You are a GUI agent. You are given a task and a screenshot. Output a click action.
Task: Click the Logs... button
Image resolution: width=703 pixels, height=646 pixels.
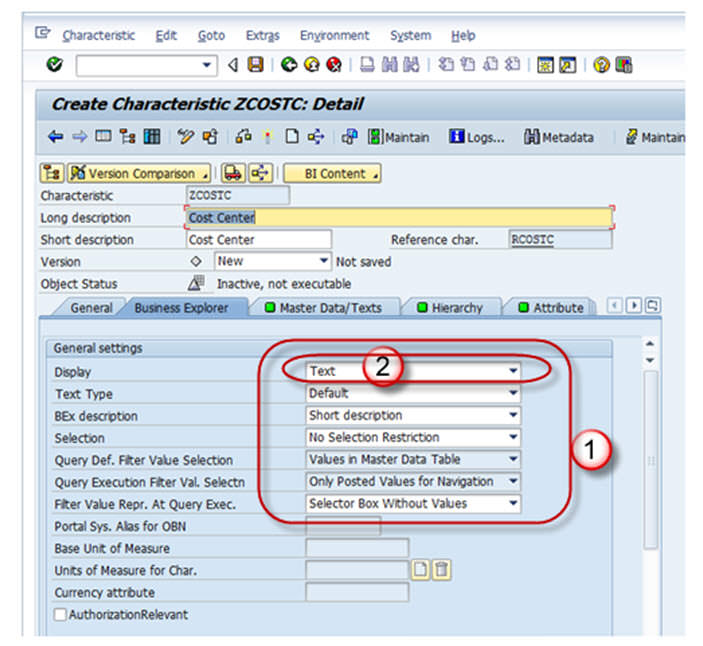coord(476,137)
